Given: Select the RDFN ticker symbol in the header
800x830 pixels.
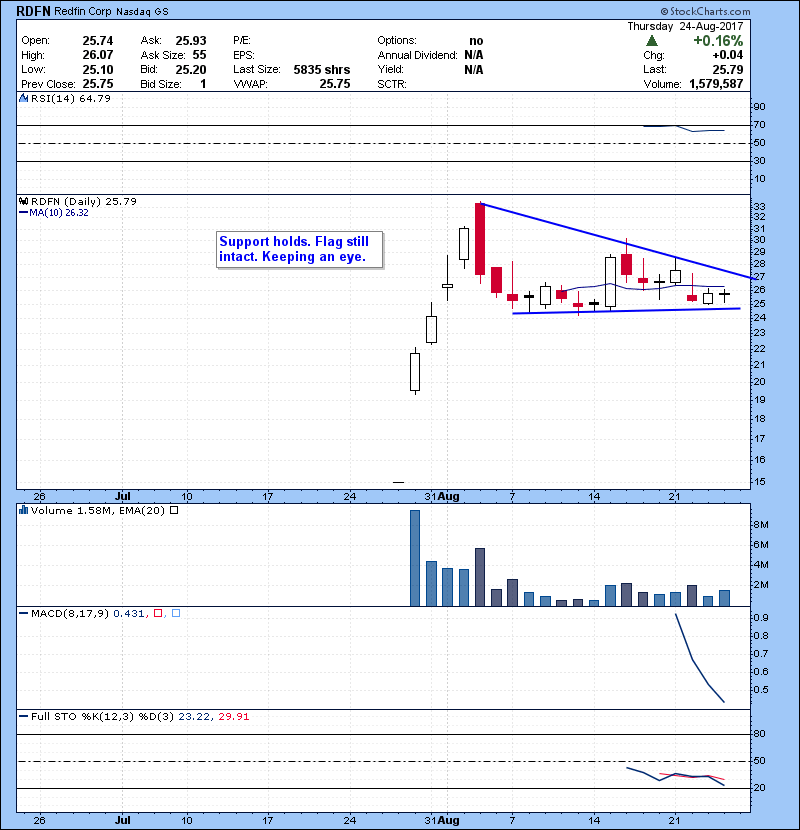Looking at the screenshot, I should coord(33,11).
